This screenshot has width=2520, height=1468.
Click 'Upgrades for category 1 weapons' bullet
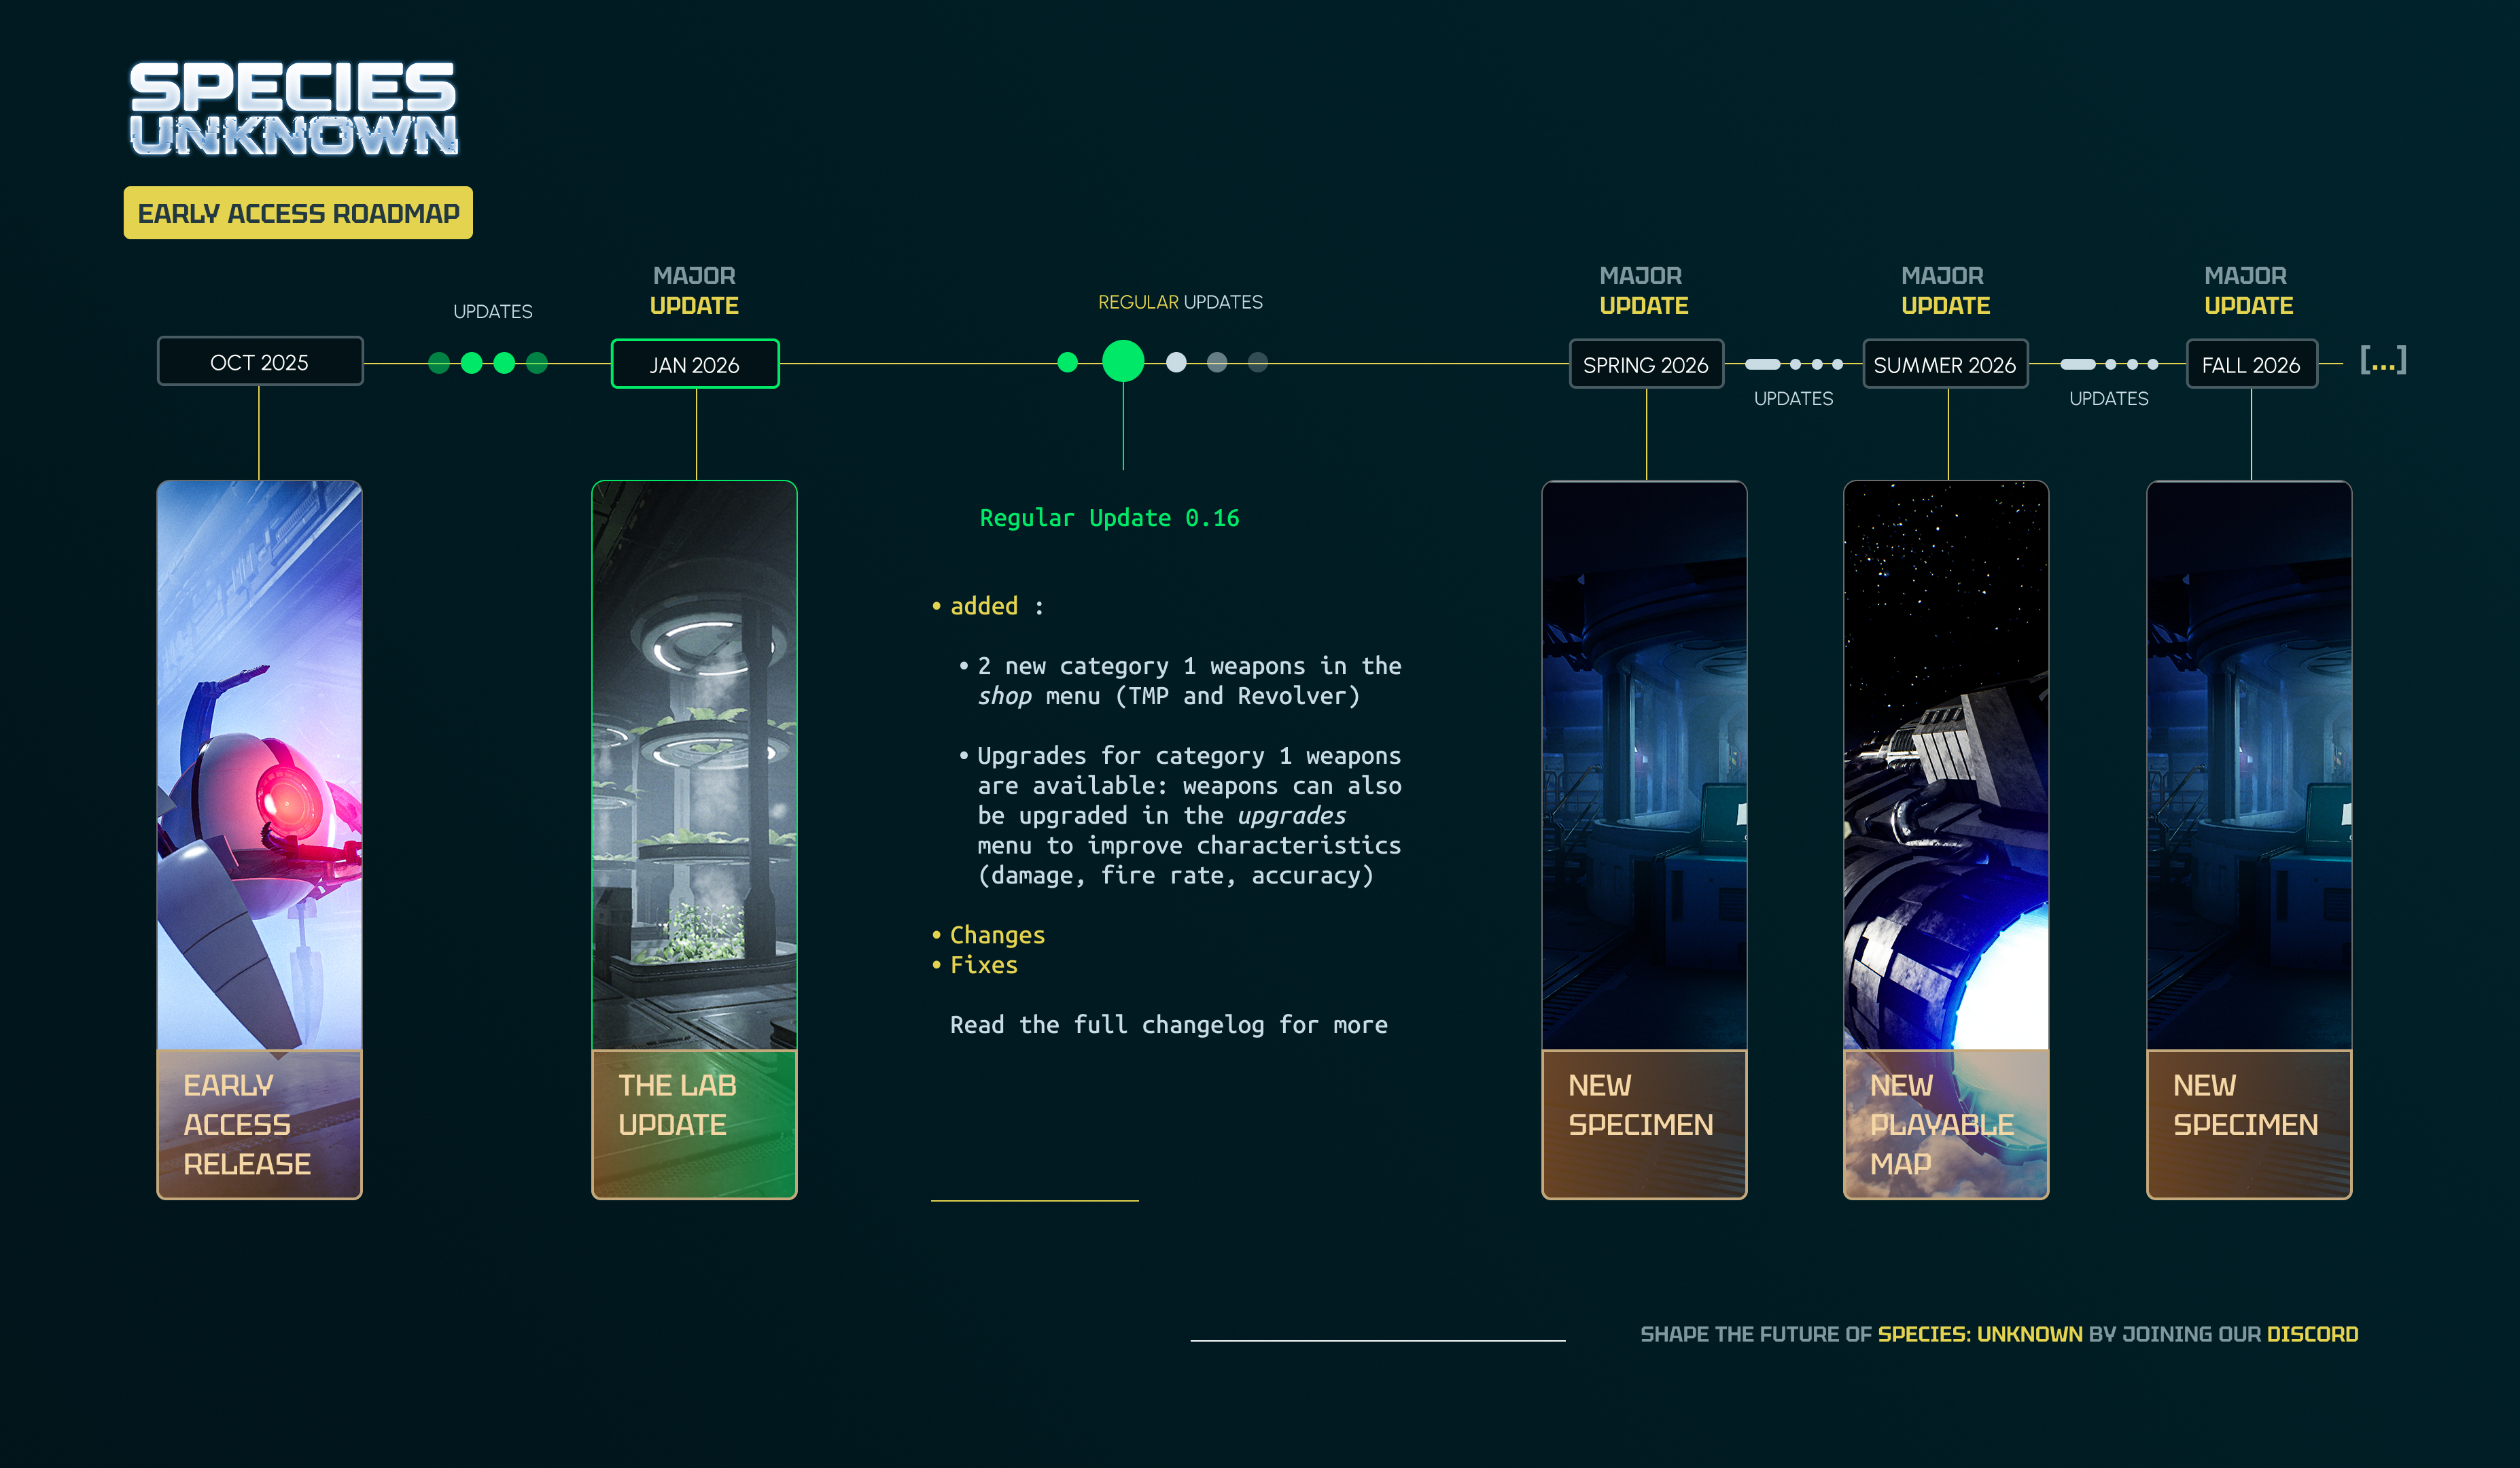point(1181,815)
